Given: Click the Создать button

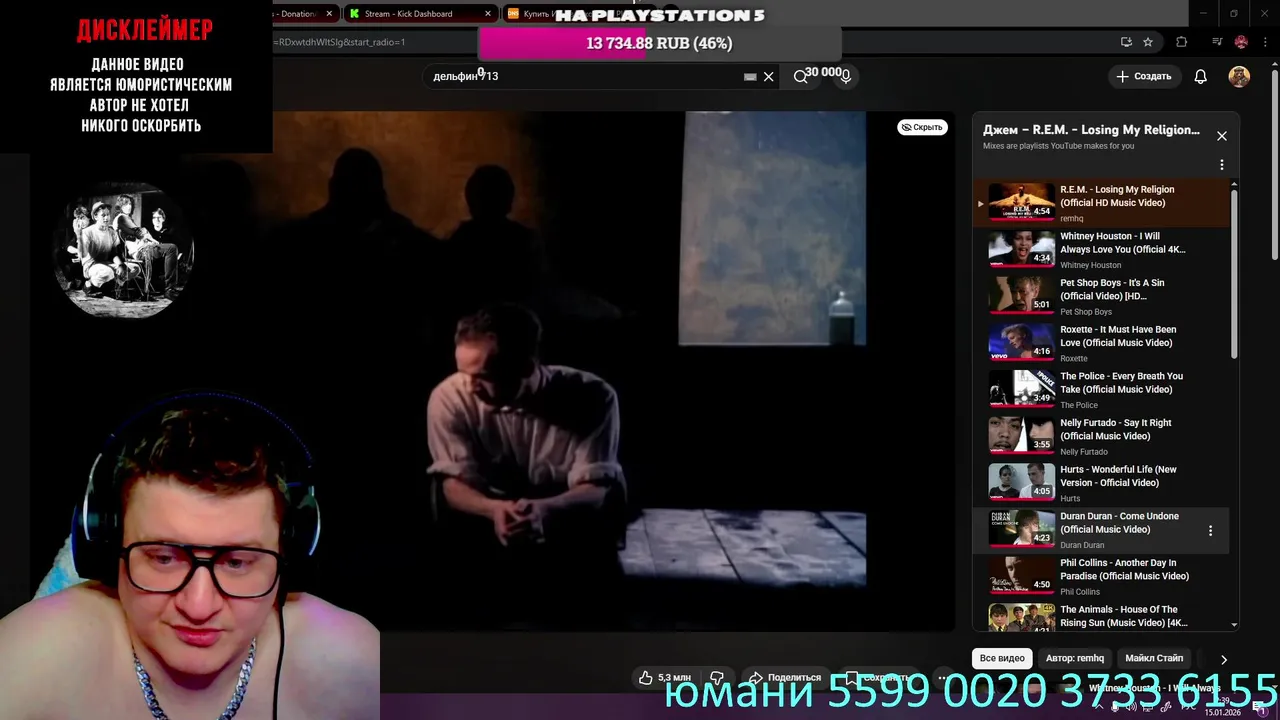Looking at the screenshot, I should tap(1143, 77).
